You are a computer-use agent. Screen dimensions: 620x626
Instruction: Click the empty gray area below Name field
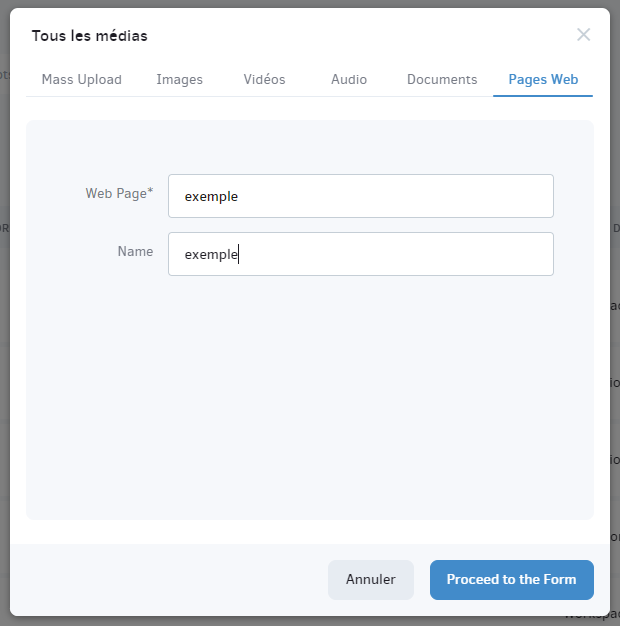(x=310, y=395)
